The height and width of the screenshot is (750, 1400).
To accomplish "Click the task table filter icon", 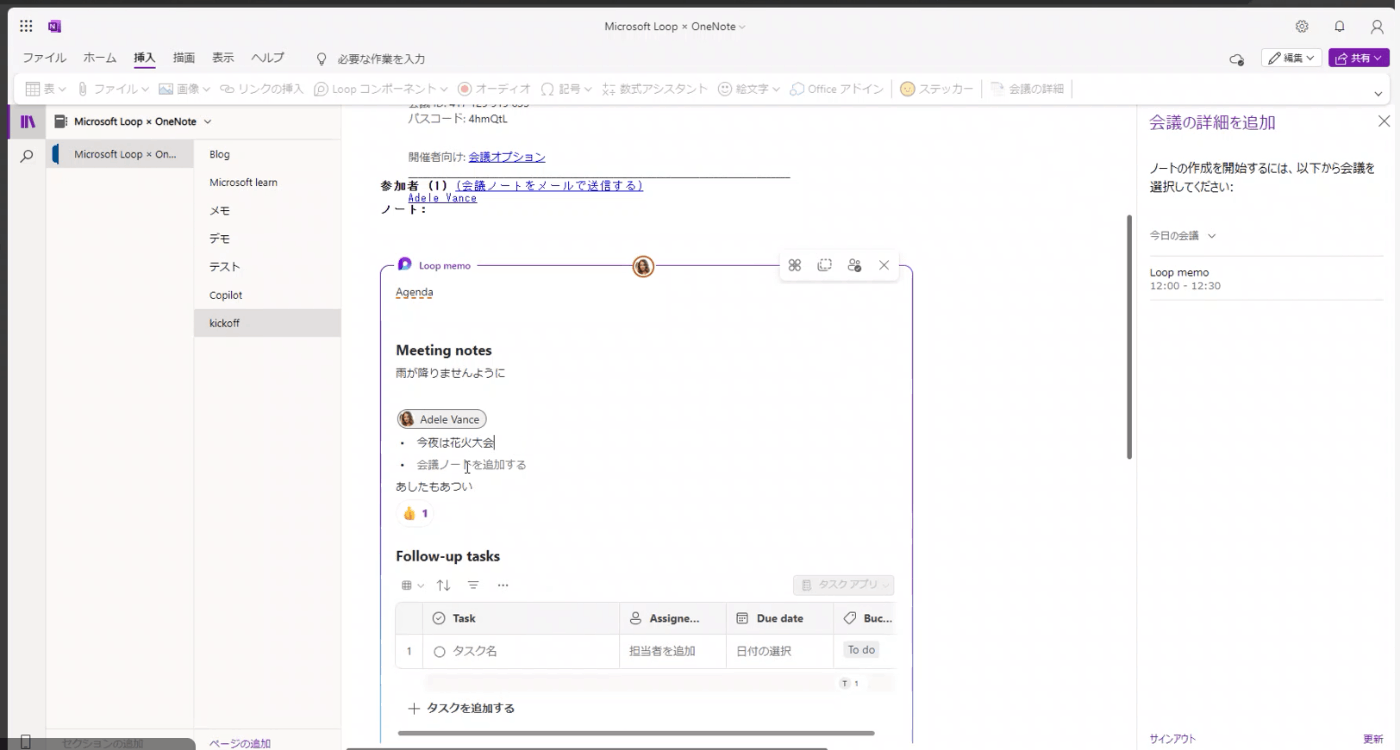I will pos(473,585).
